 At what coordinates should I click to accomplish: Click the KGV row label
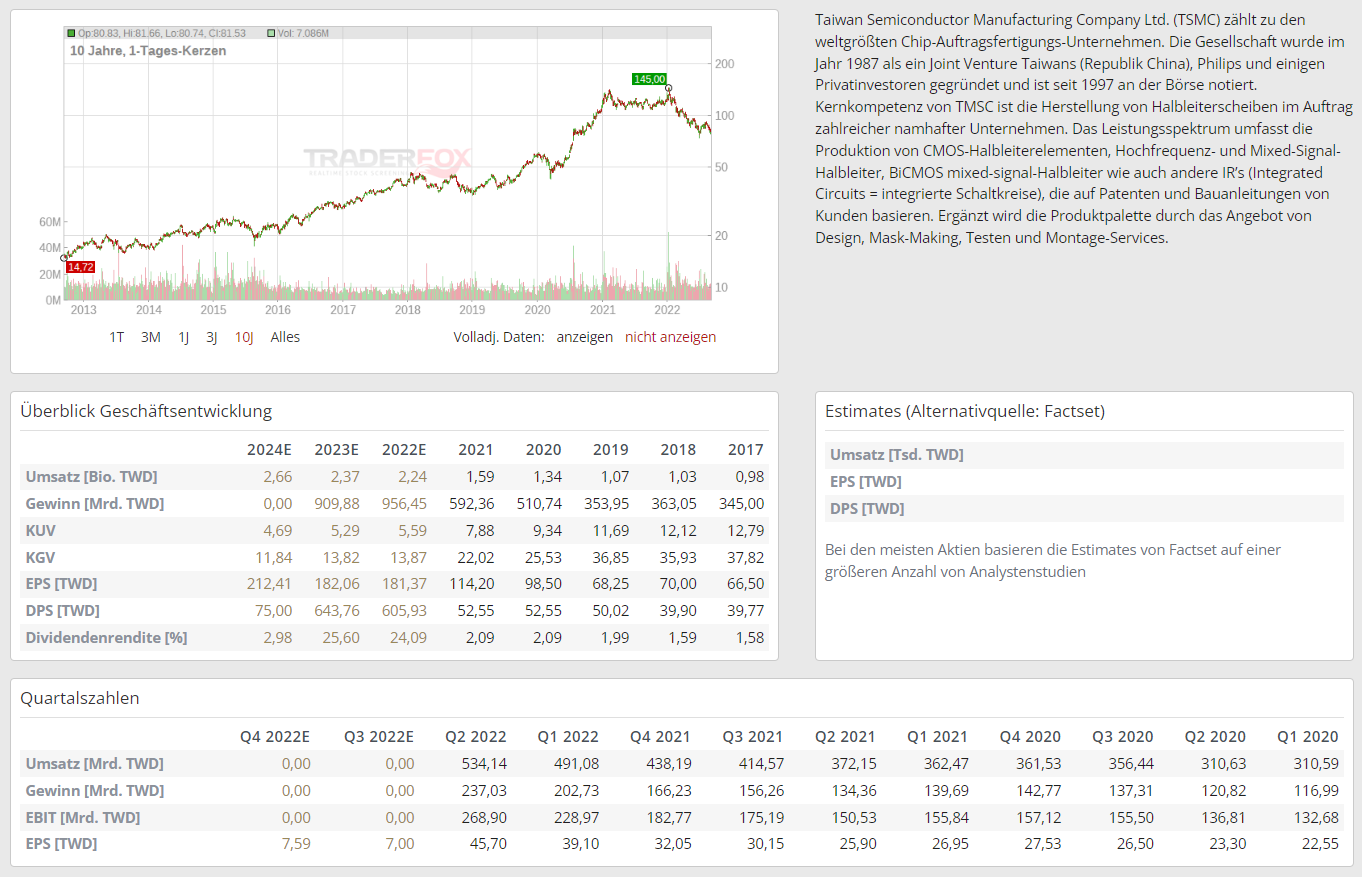click(x=41, y=557)
